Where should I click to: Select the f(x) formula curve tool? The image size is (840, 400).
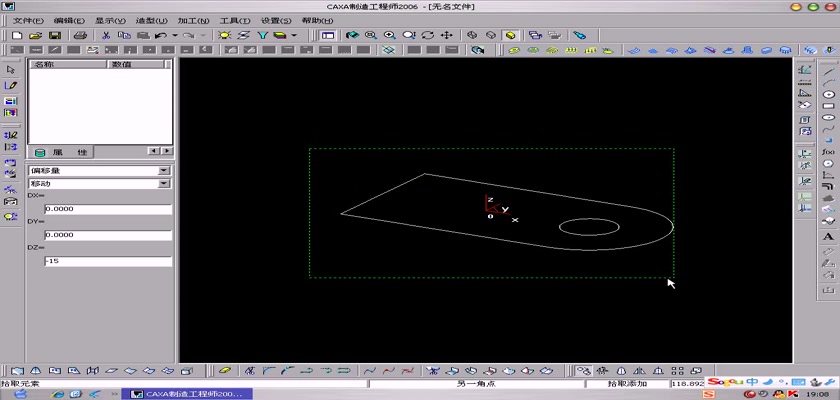(828, 152)
